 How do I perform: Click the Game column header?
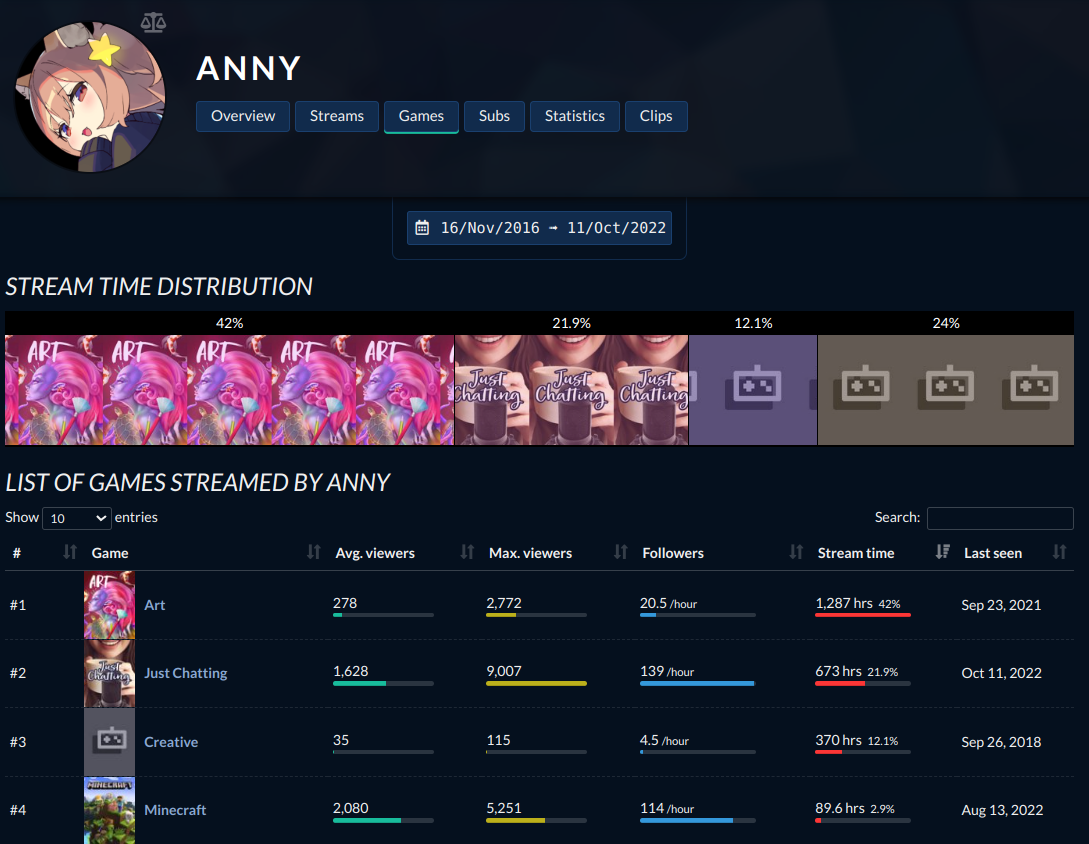click(110, 553)
